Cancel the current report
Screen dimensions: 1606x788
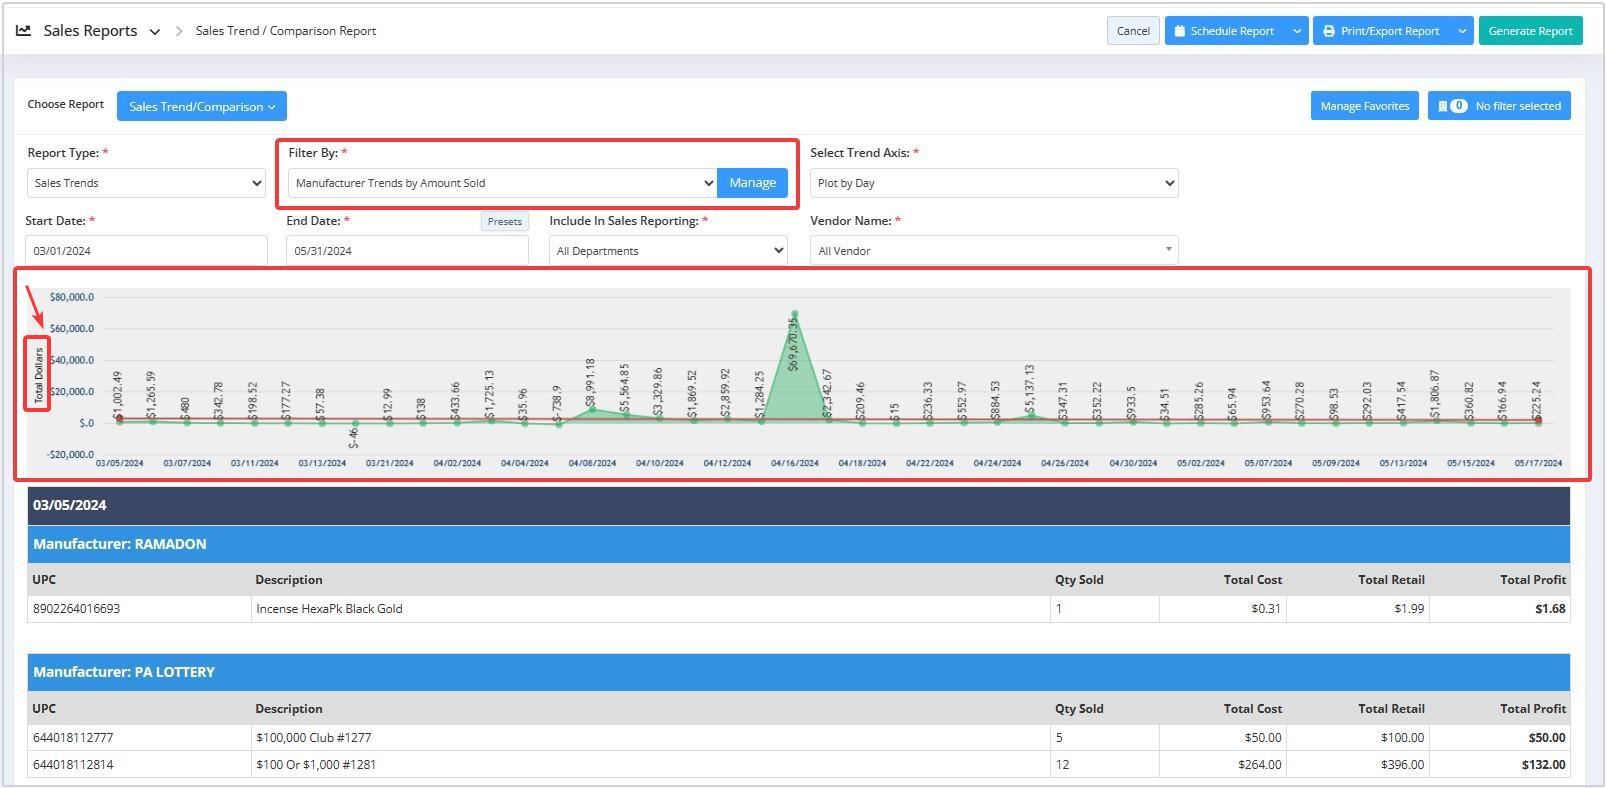pos(1133,31)
